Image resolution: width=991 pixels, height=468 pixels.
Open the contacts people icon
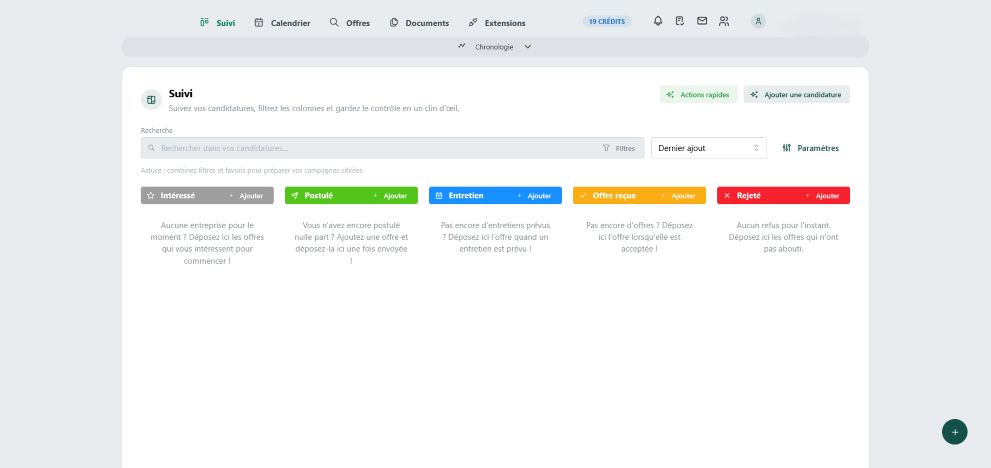(x=724, y=21)
